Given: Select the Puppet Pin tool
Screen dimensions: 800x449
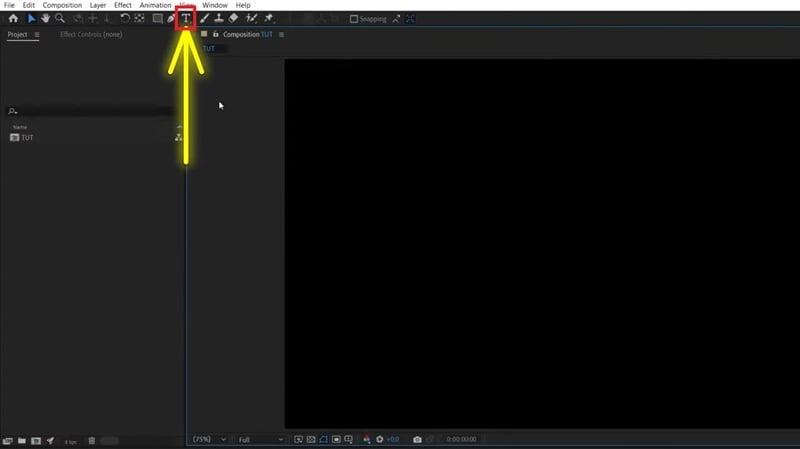Looking at the screenshot, I should pos(269,18).
